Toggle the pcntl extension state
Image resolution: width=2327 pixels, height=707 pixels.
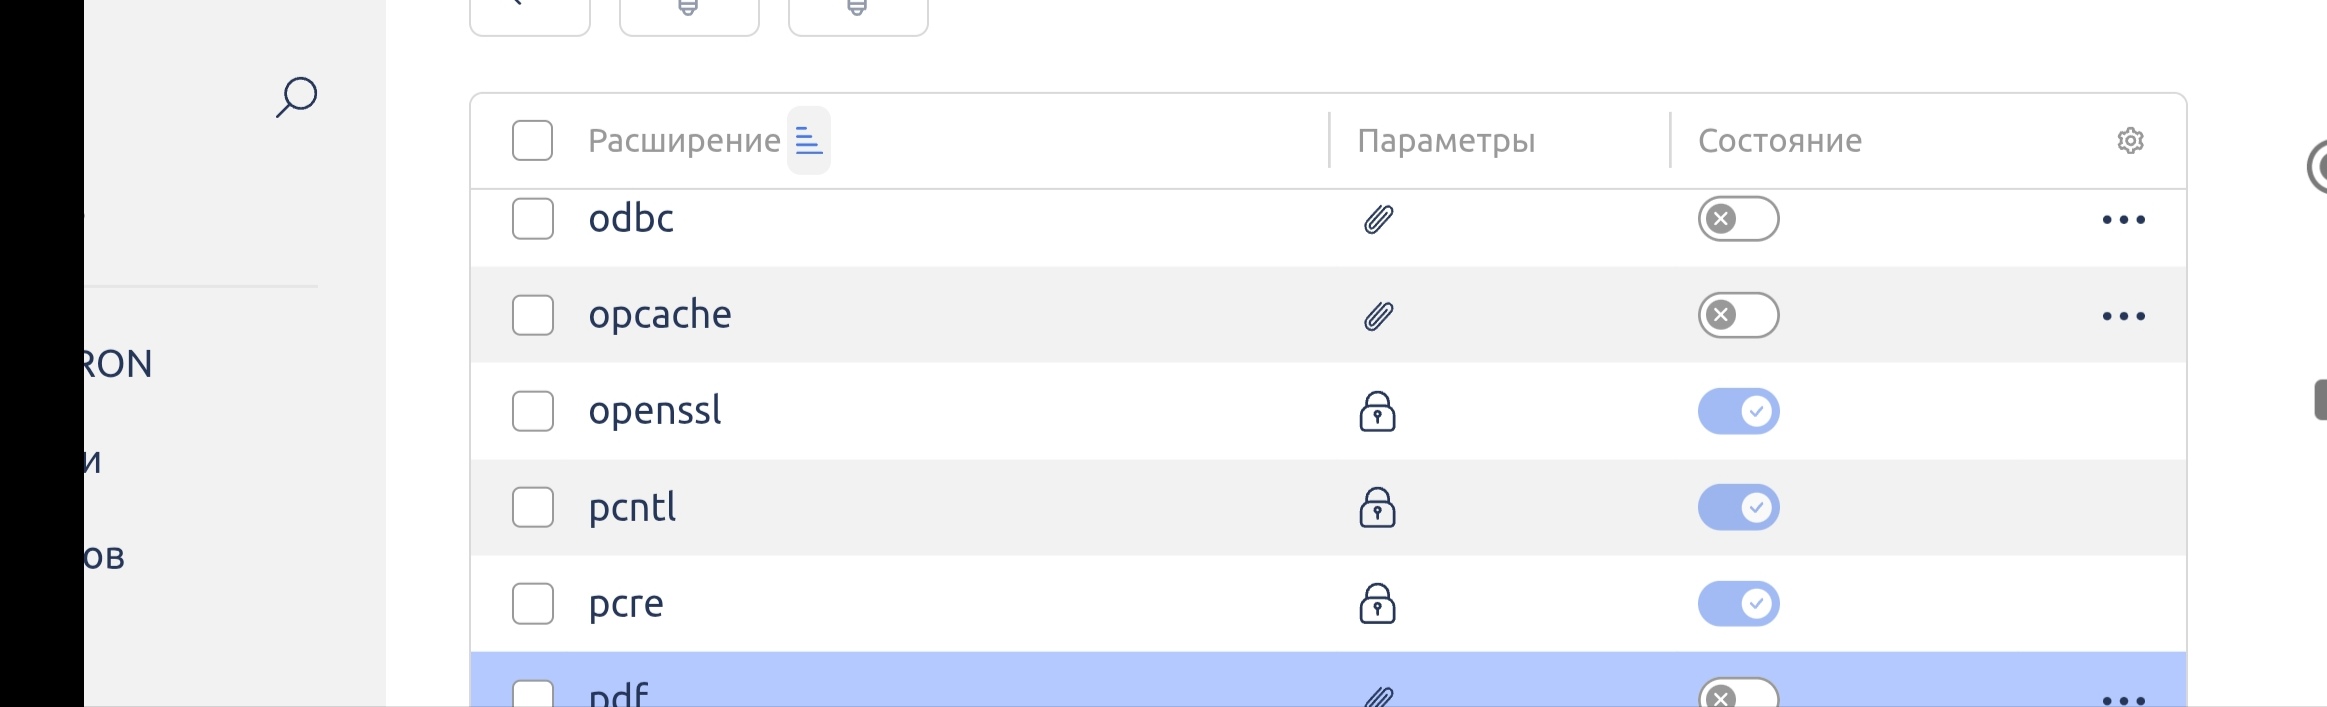[1738, 508]
